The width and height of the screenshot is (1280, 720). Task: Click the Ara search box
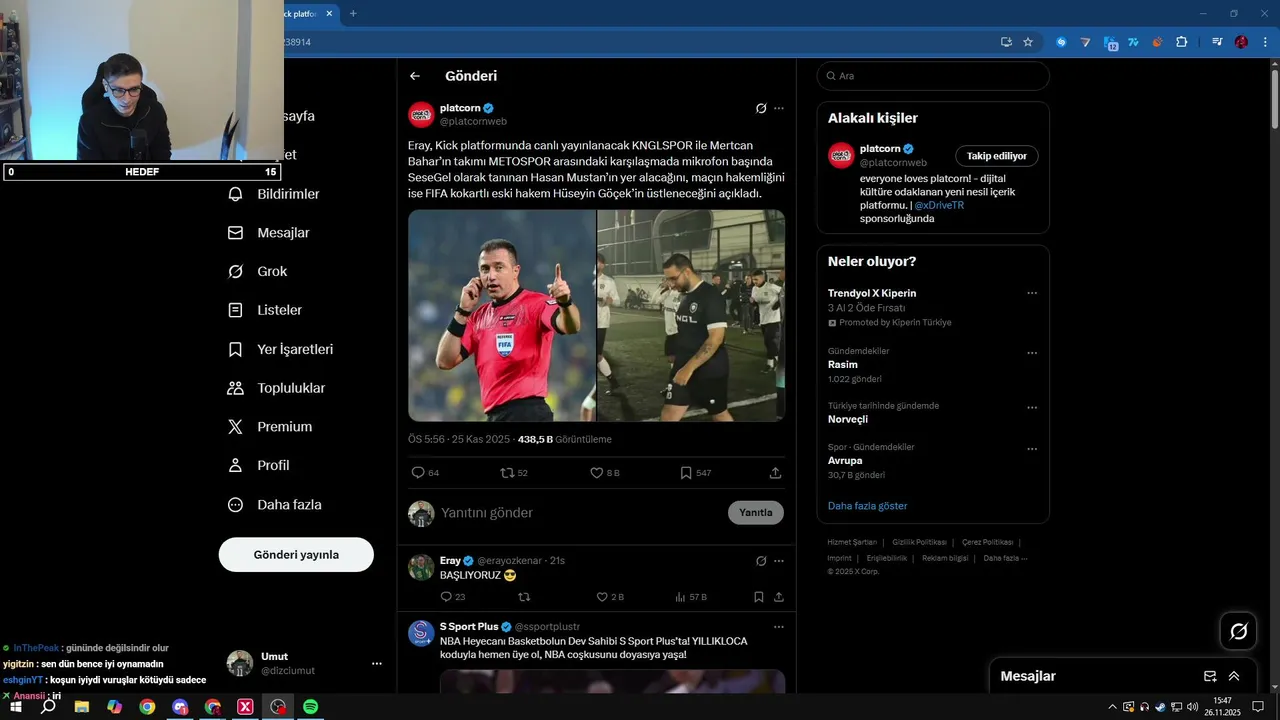(933, 76)
